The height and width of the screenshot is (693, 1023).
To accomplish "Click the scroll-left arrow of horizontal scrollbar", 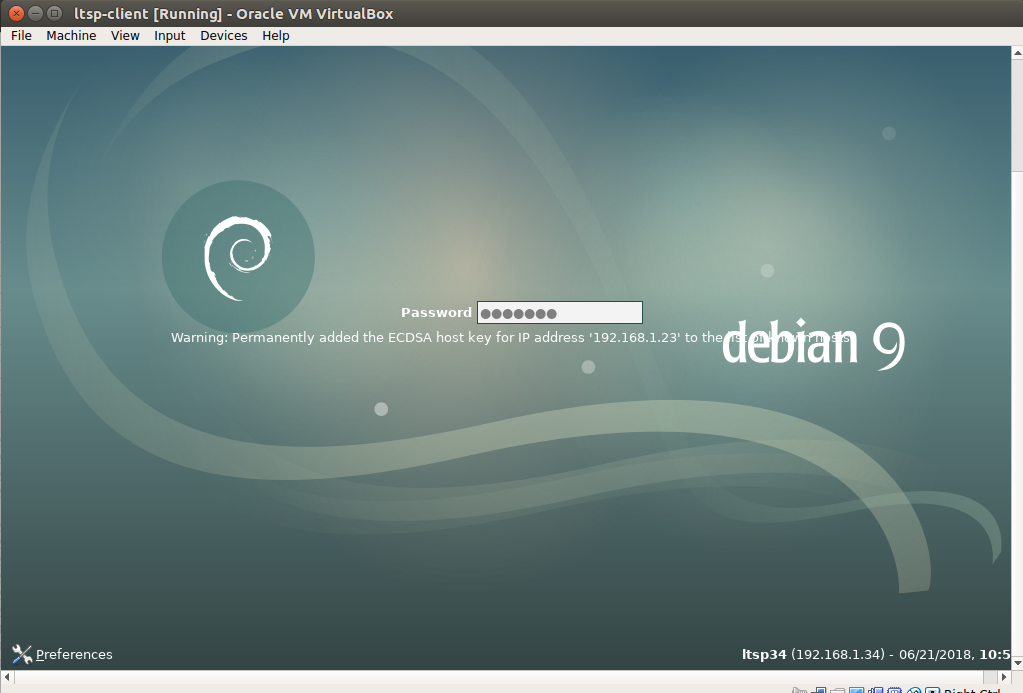I will click(7, 677).
